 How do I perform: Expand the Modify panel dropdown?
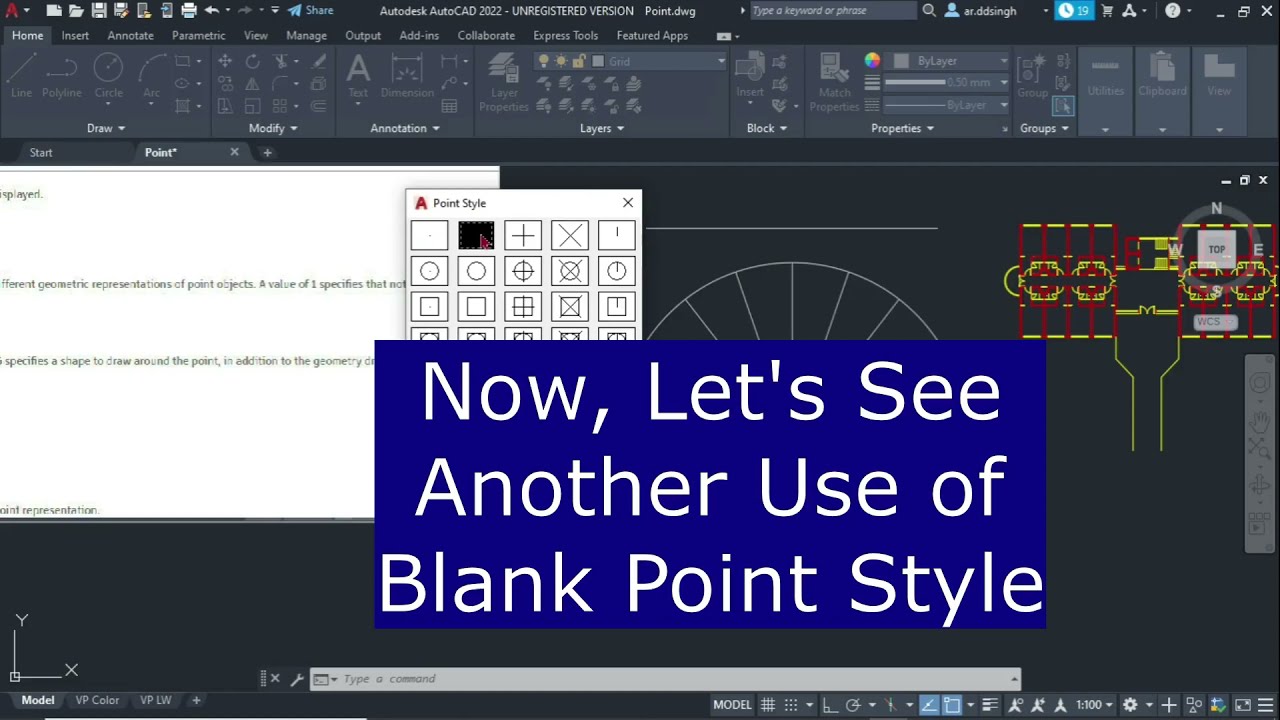tap(273, 128)
